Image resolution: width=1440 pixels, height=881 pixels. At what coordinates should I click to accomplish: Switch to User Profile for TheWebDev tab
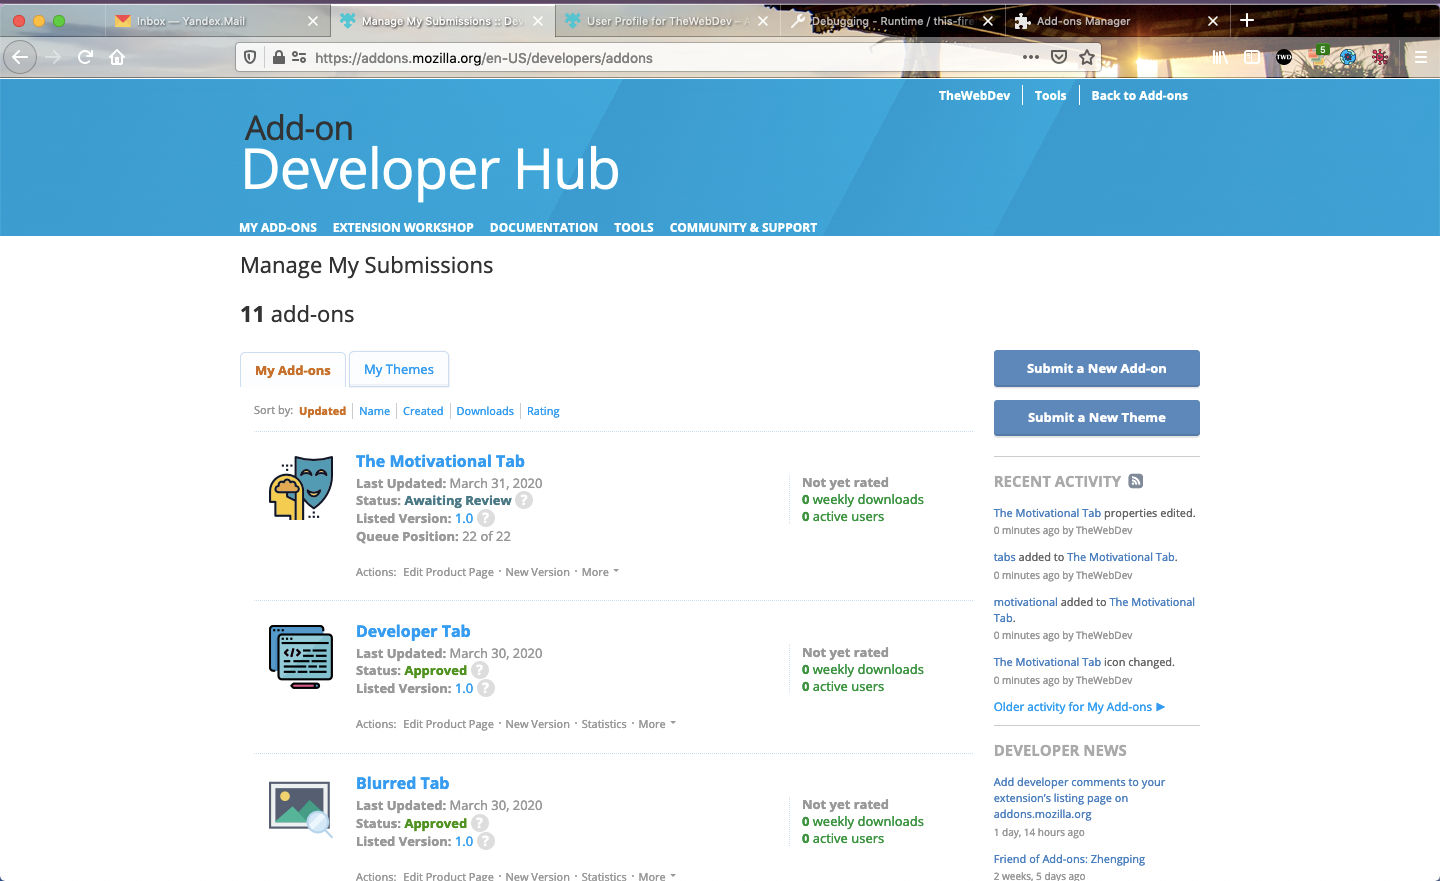[665, 21]
